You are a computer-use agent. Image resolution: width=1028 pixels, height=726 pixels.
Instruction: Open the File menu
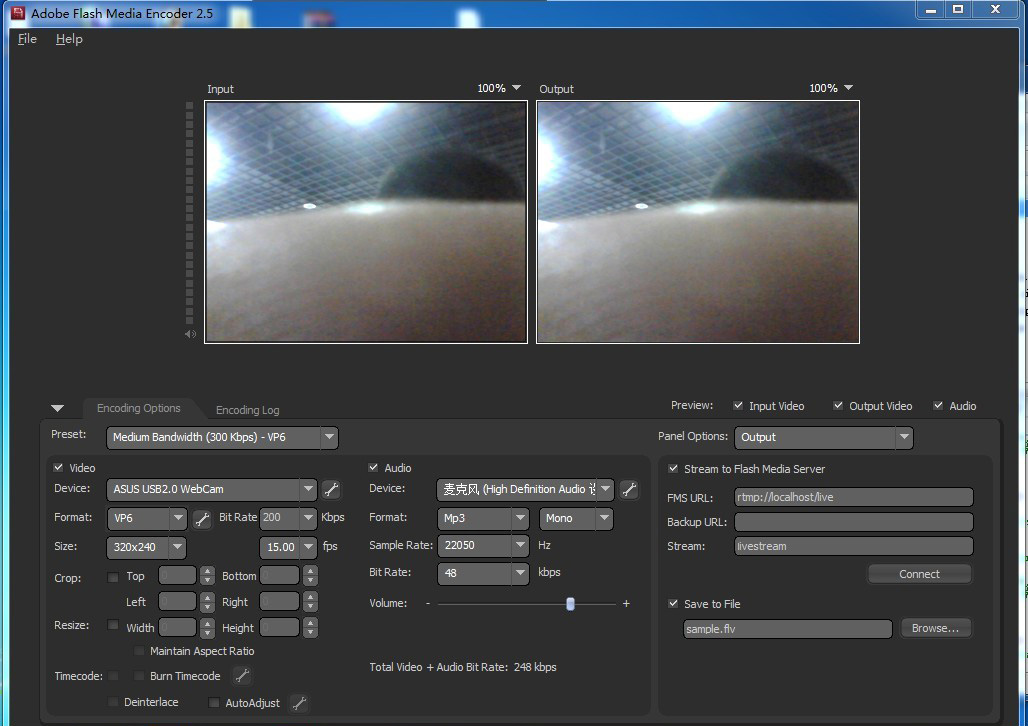click(x=27, y=39)
